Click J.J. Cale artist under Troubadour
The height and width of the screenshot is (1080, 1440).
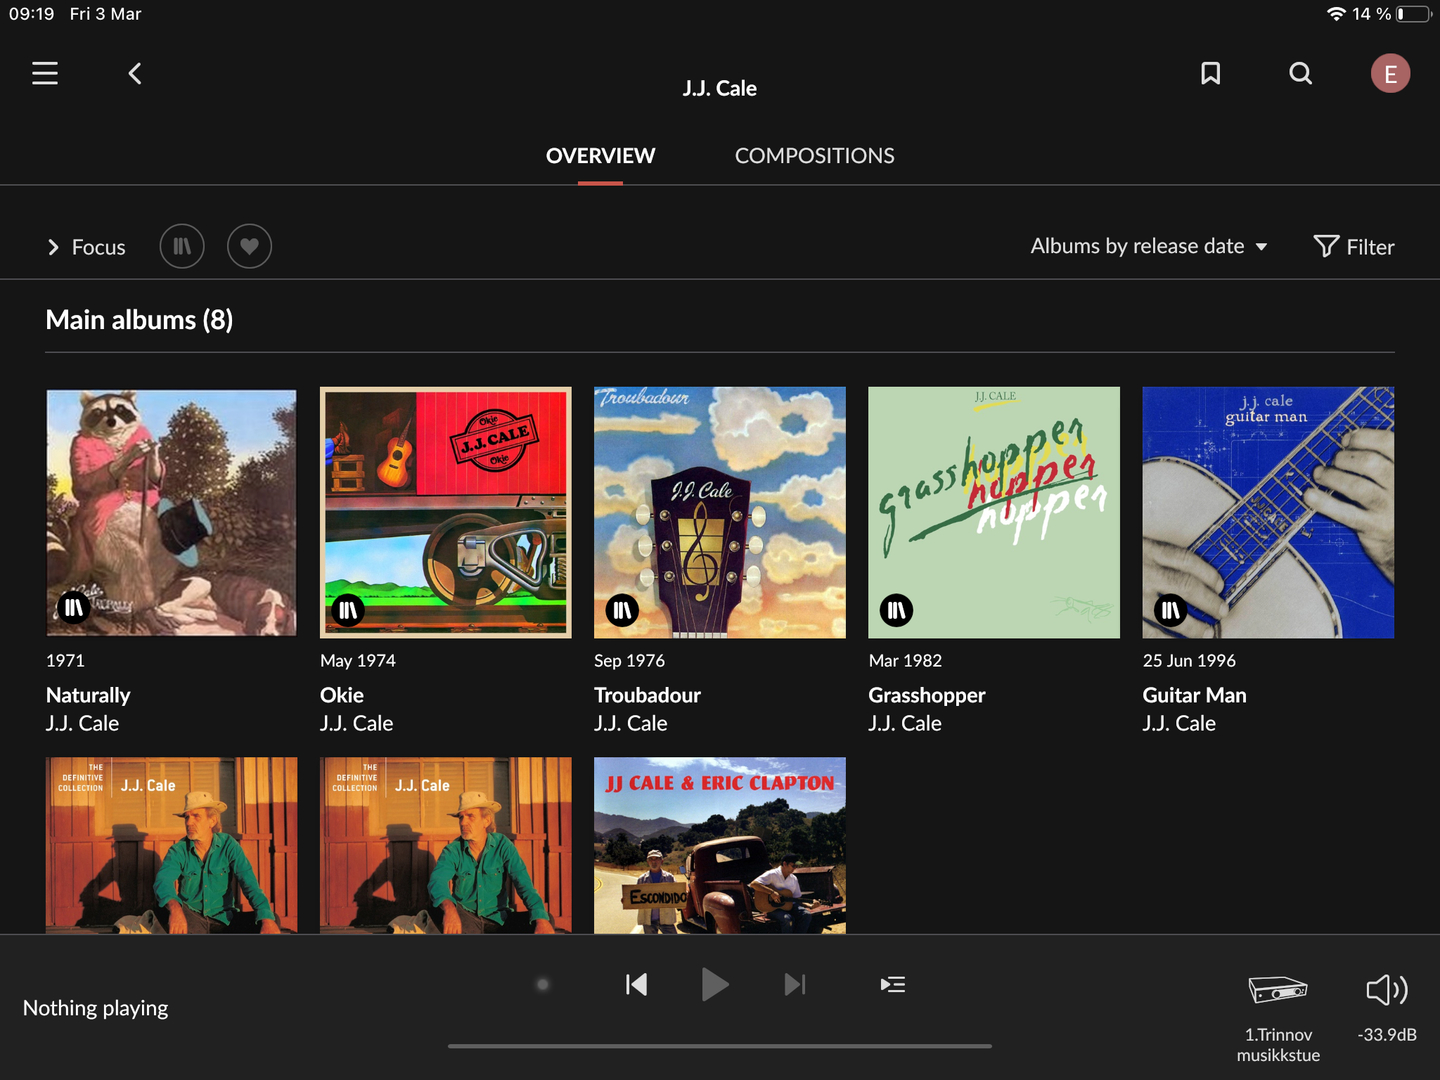[630, 723]
